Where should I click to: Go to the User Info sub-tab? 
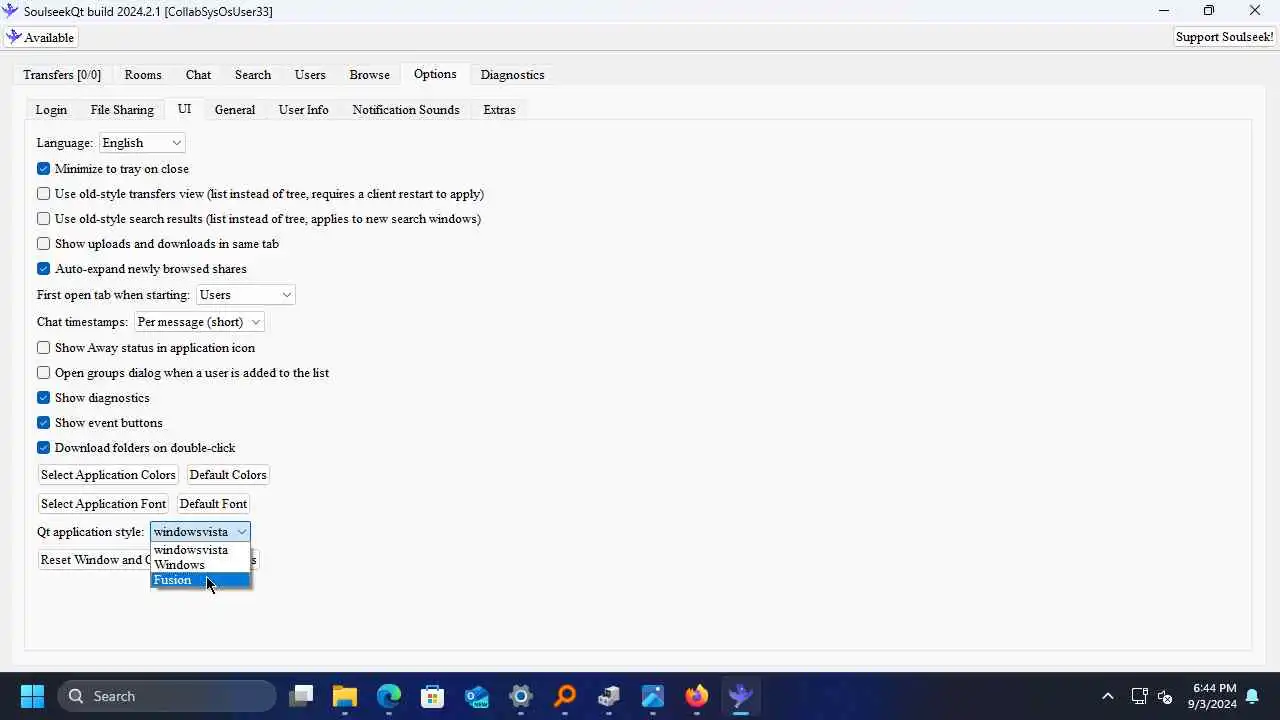(303, 110)
